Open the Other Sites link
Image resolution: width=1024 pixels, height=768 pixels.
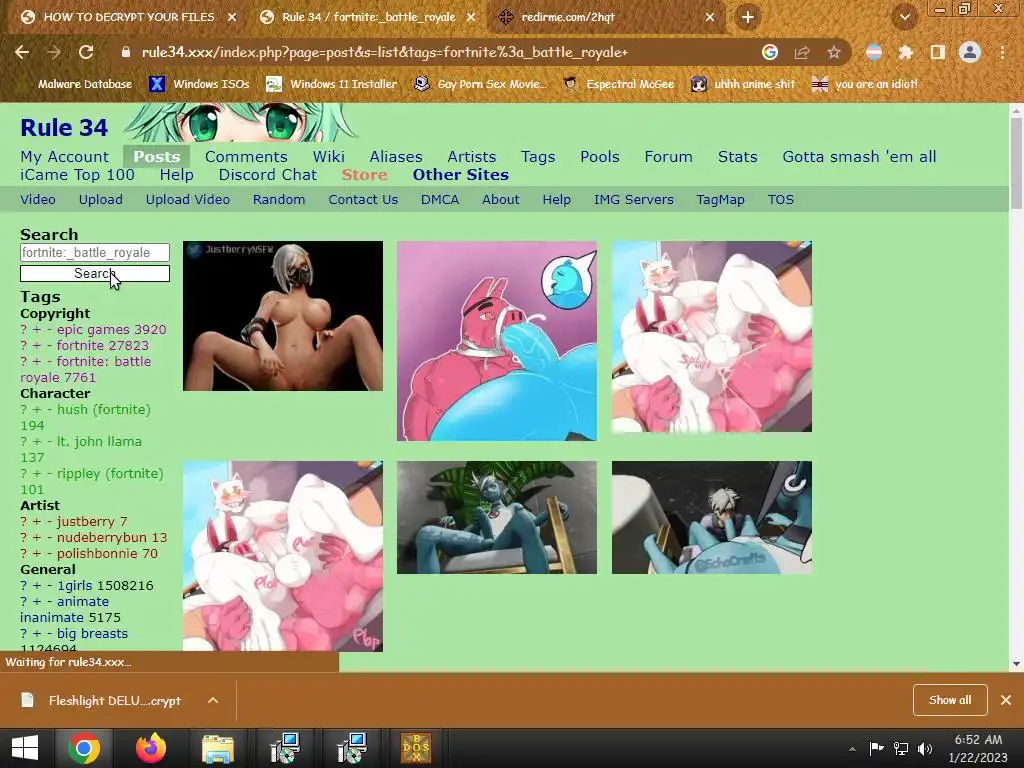coord(460,175)
